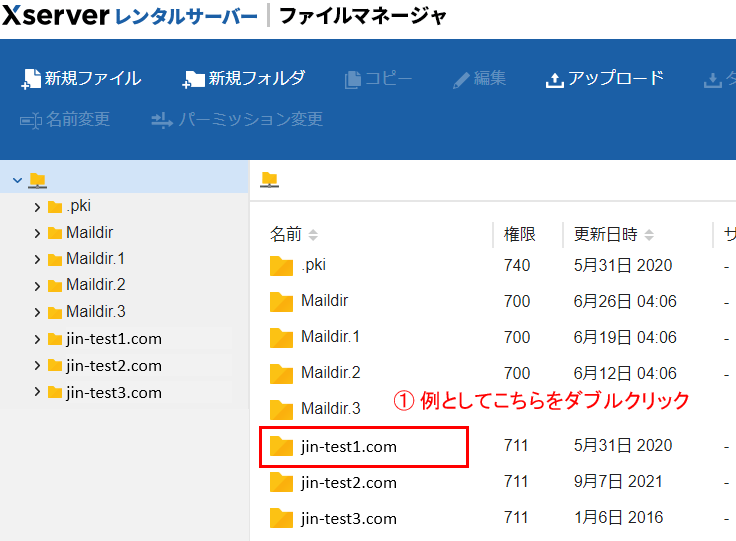Viewport: 736px width, 541px height.
Task: Collapse the root folder tree node
Action: (x=17, y=180)
